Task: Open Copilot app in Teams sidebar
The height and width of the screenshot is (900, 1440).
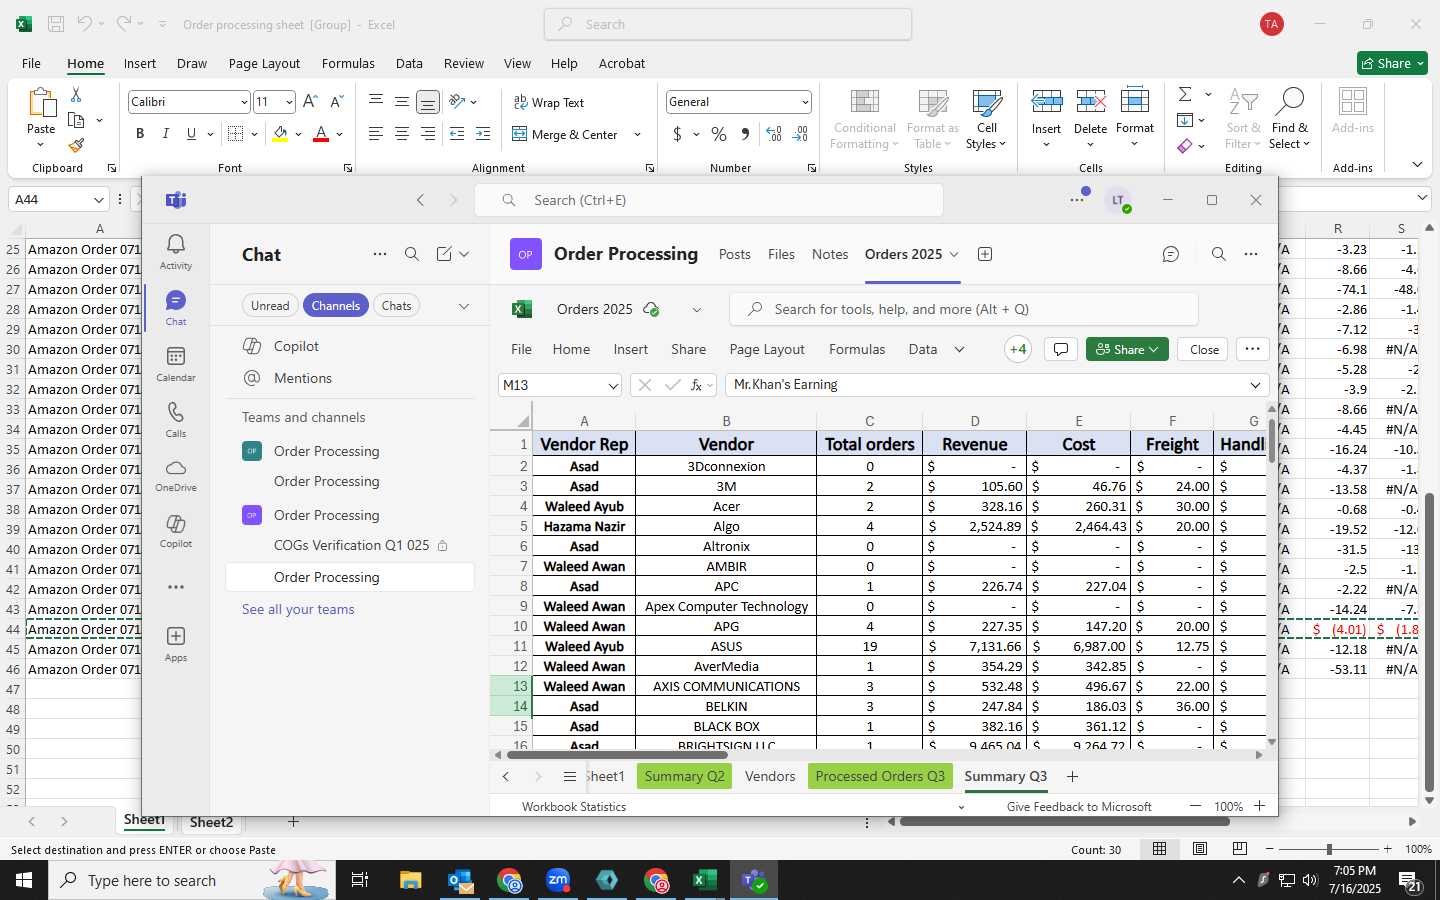Action: tap(176, 532)
